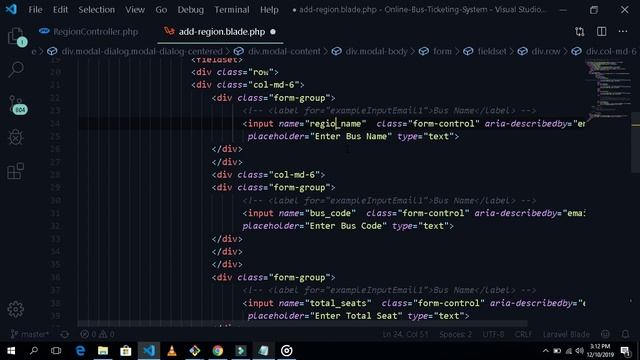
Task: Open the div.row breadcrumb item
Action: [546, 51]
